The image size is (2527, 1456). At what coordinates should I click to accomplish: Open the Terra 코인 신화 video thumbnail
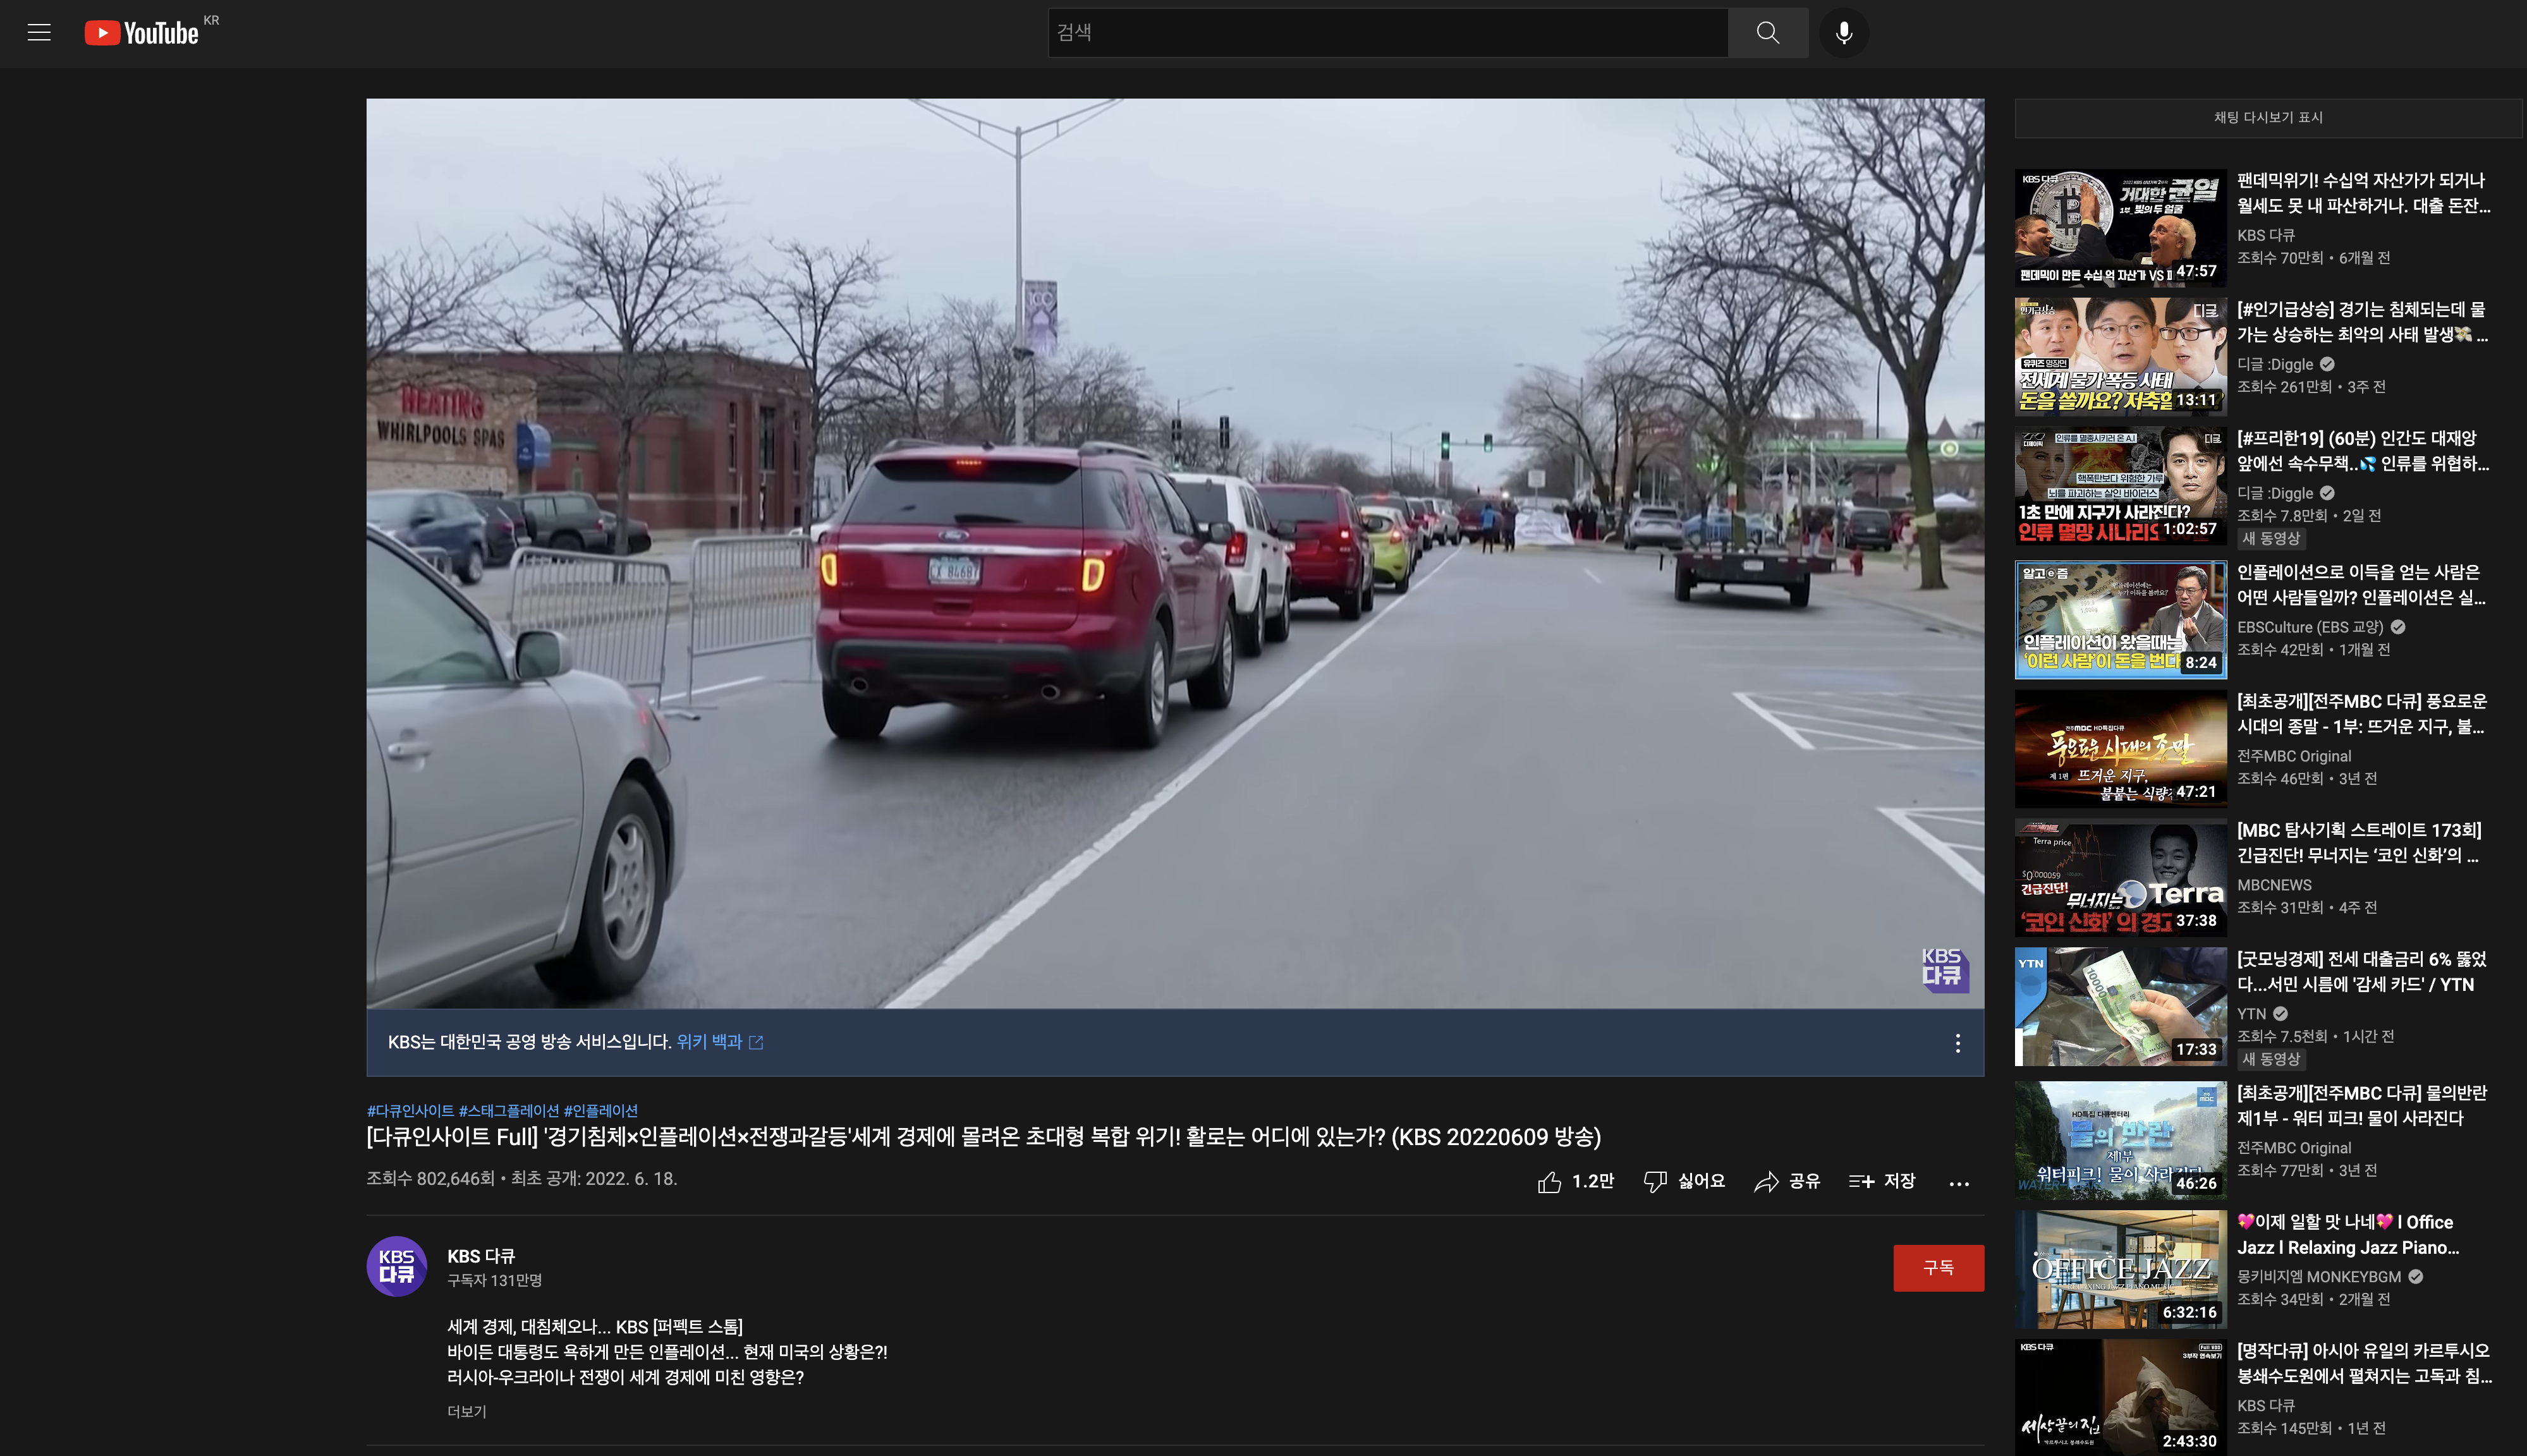coord(2120,878)
